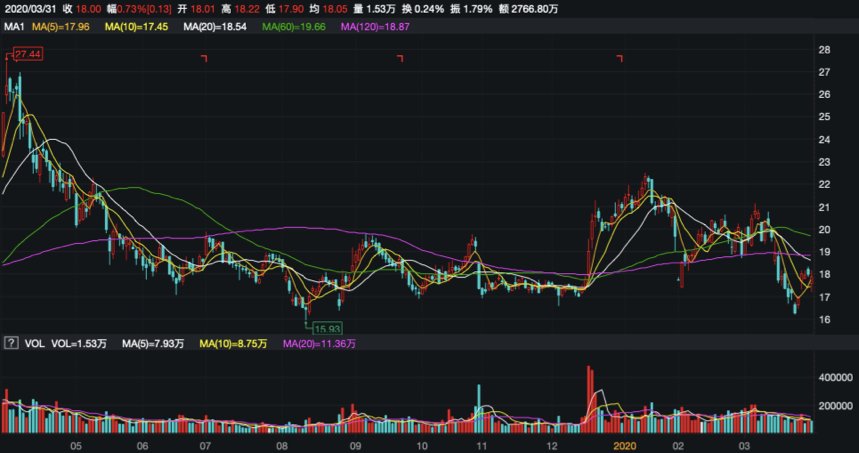Click red corner marker above month 10
Screen dimensions: 859x453
pyautogui.click(x=400, y=58)
